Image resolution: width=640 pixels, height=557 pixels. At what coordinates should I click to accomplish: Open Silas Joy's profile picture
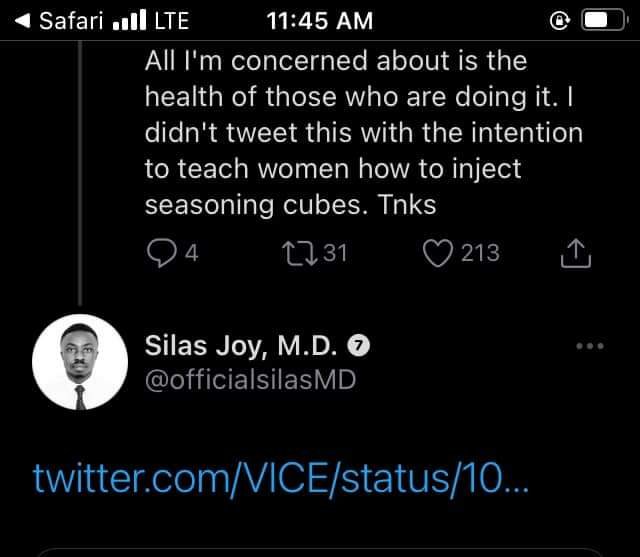79,366
